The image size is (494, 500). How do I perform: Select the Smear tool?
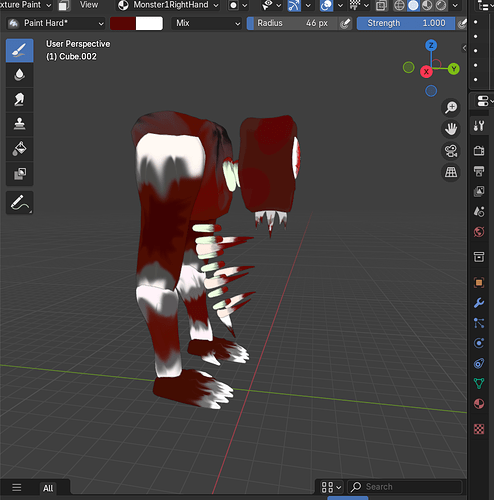pyautogui.click(x=19, y=99)
